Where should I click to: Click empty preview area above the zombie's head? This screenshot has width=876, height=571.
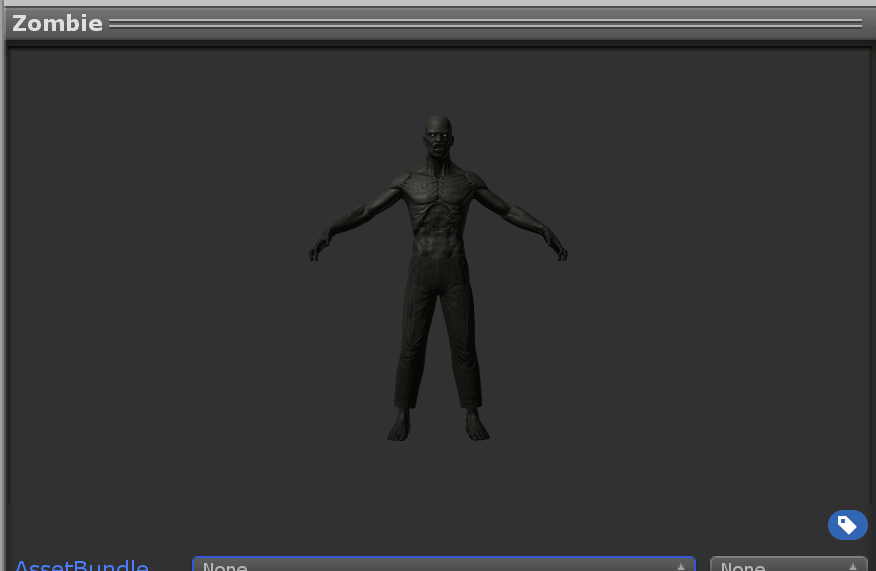tap(438, 80)
